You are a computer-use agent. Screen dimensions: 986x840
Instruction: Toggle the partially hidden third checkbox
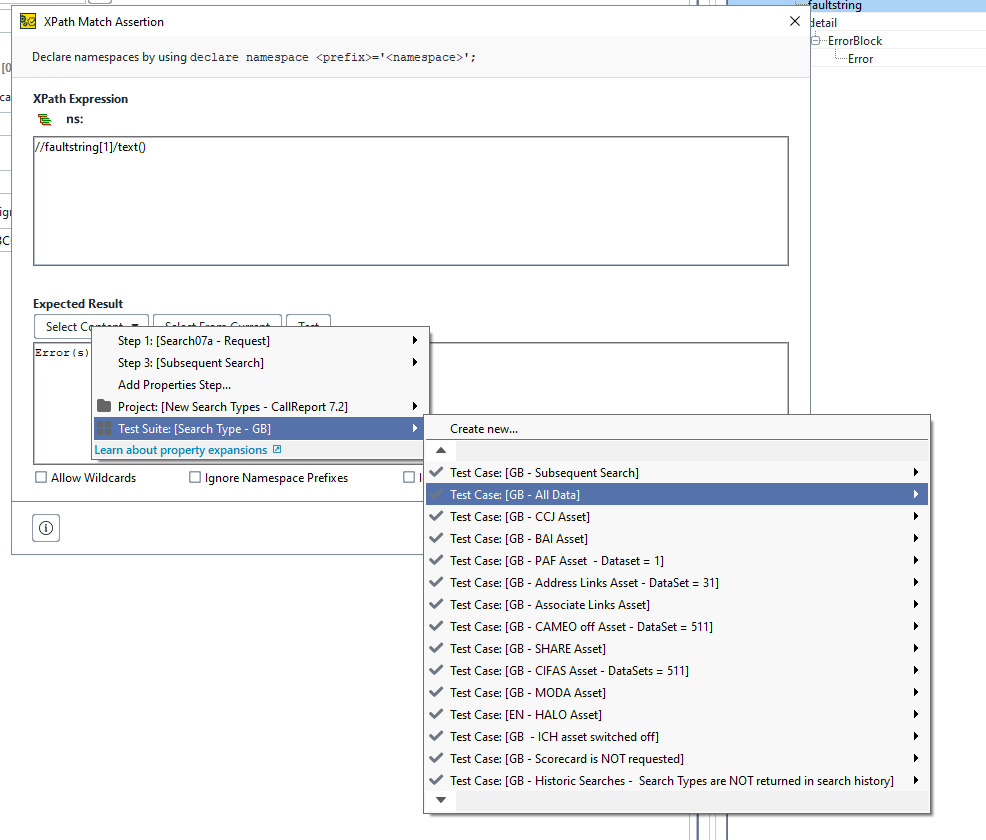click(x=409, y=477)
